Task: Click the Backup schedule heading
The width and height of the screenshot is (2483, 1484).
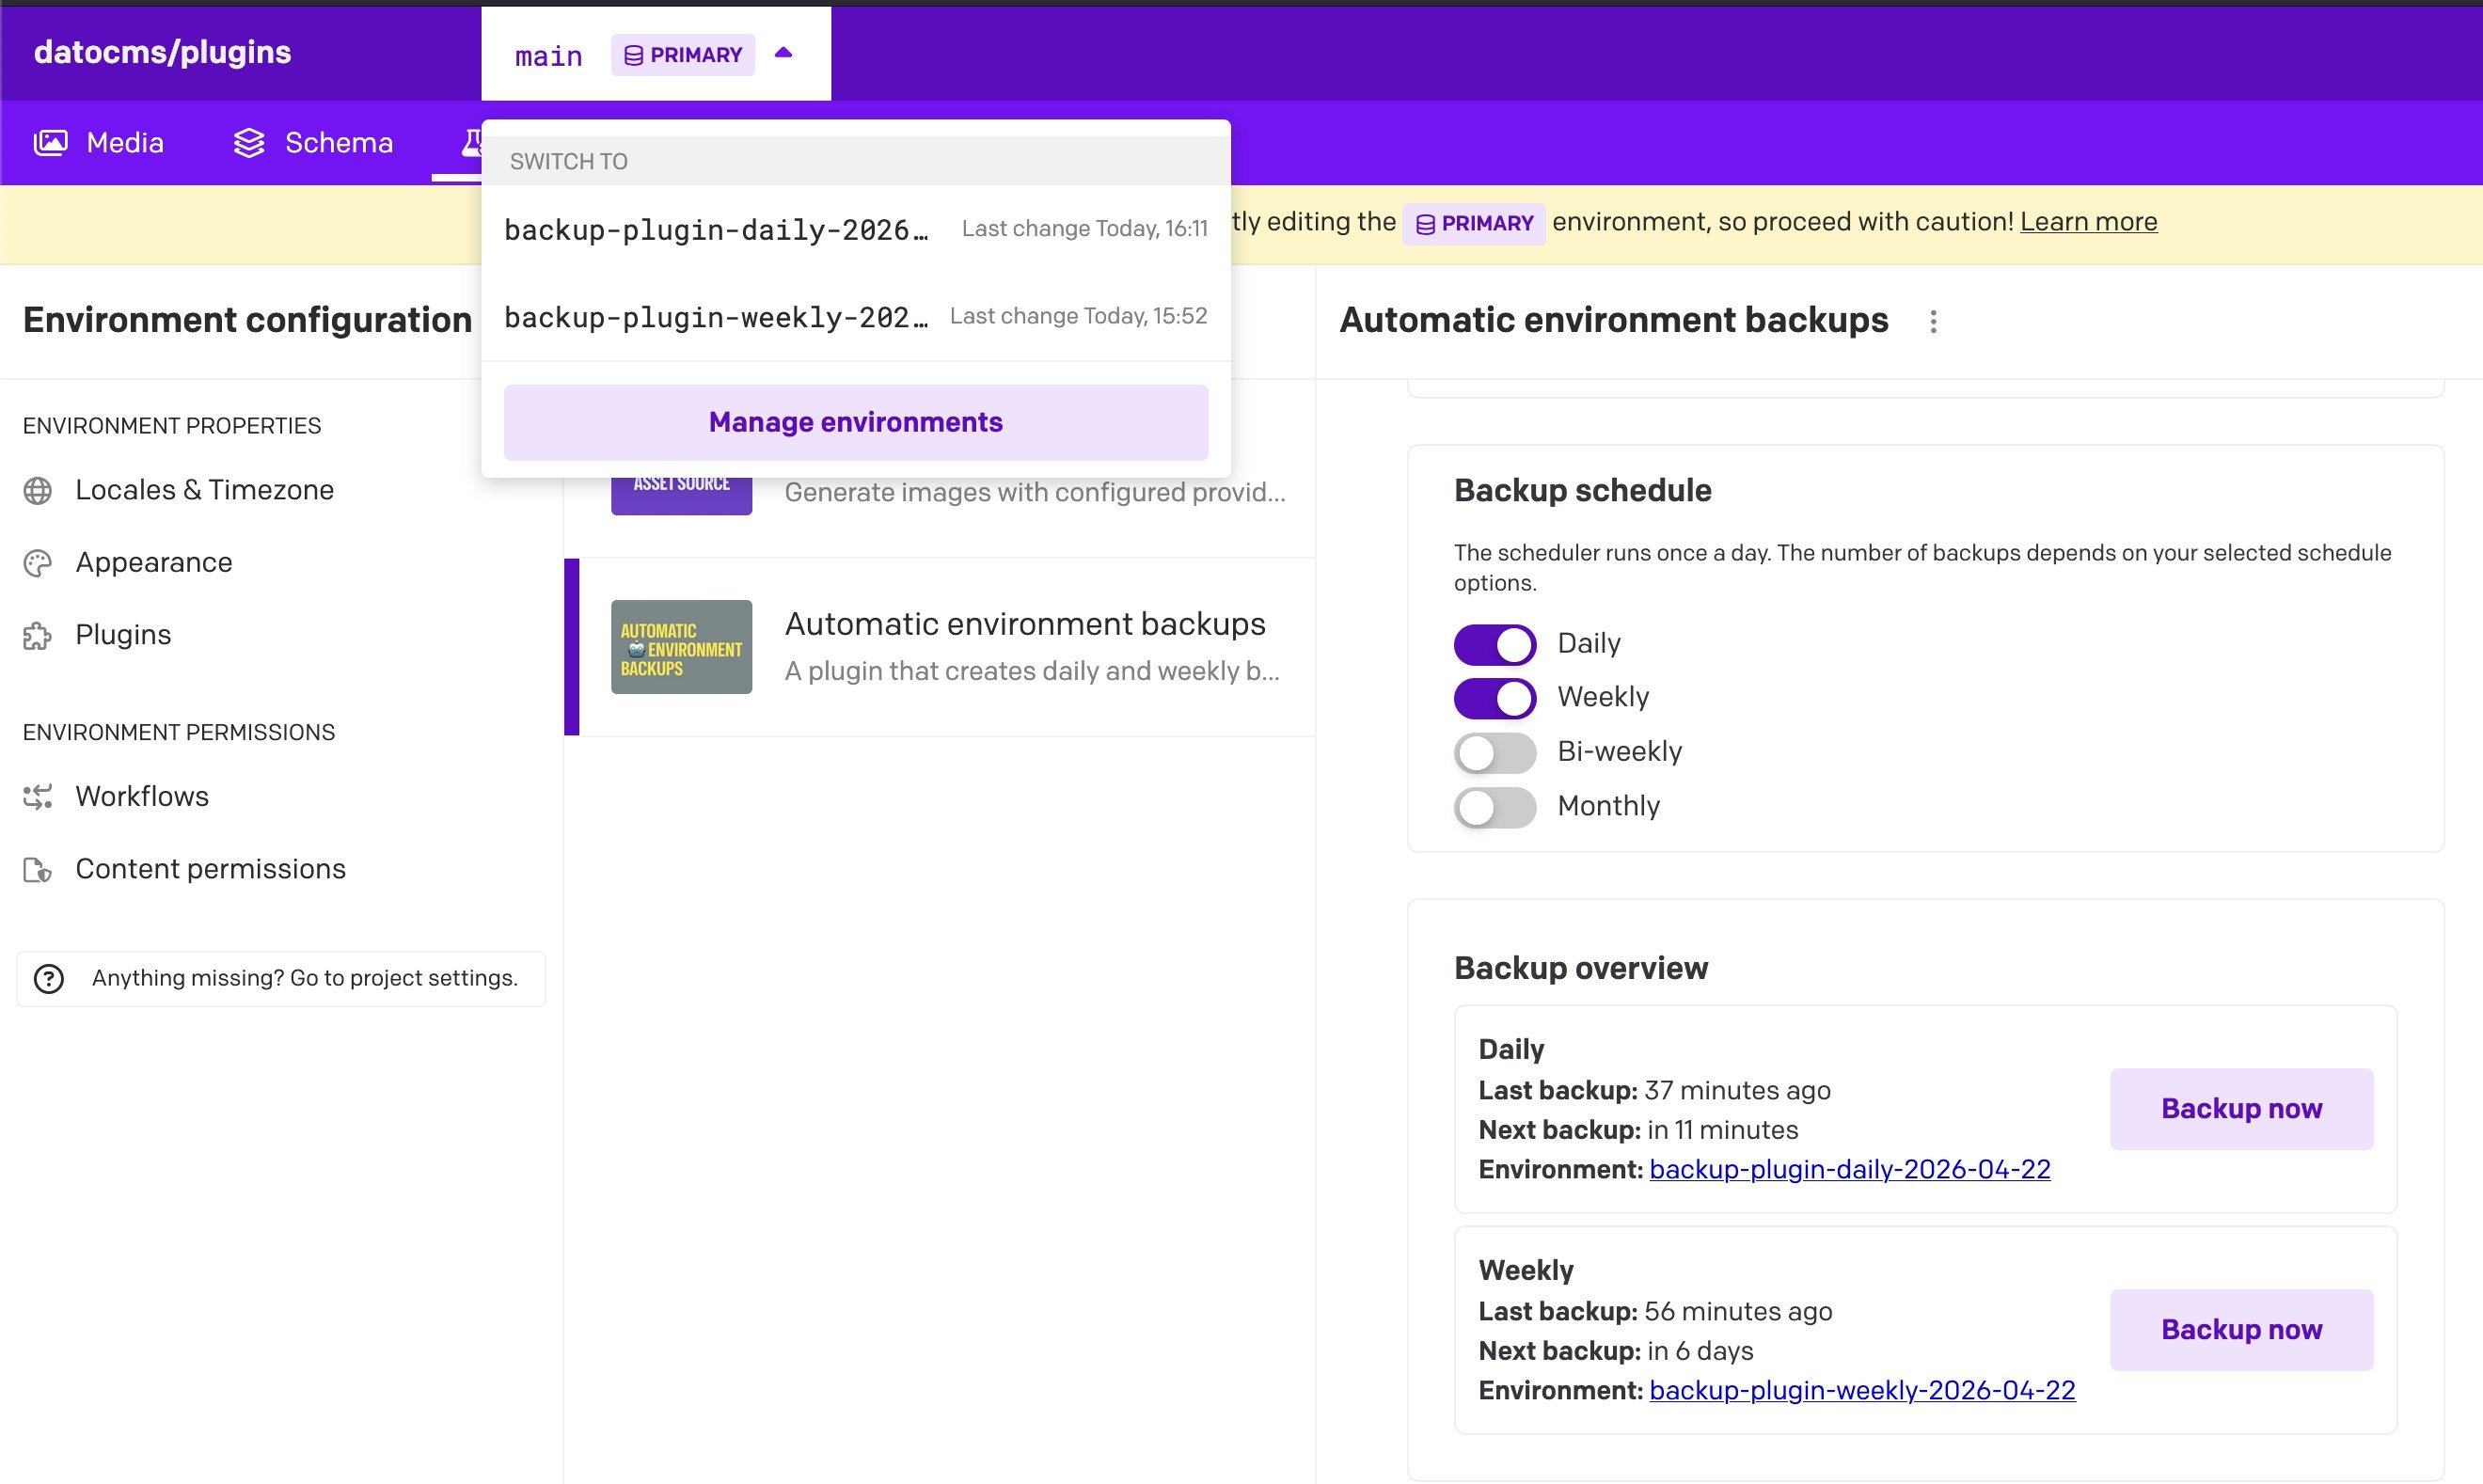Action: click(x=1582, y=491)
